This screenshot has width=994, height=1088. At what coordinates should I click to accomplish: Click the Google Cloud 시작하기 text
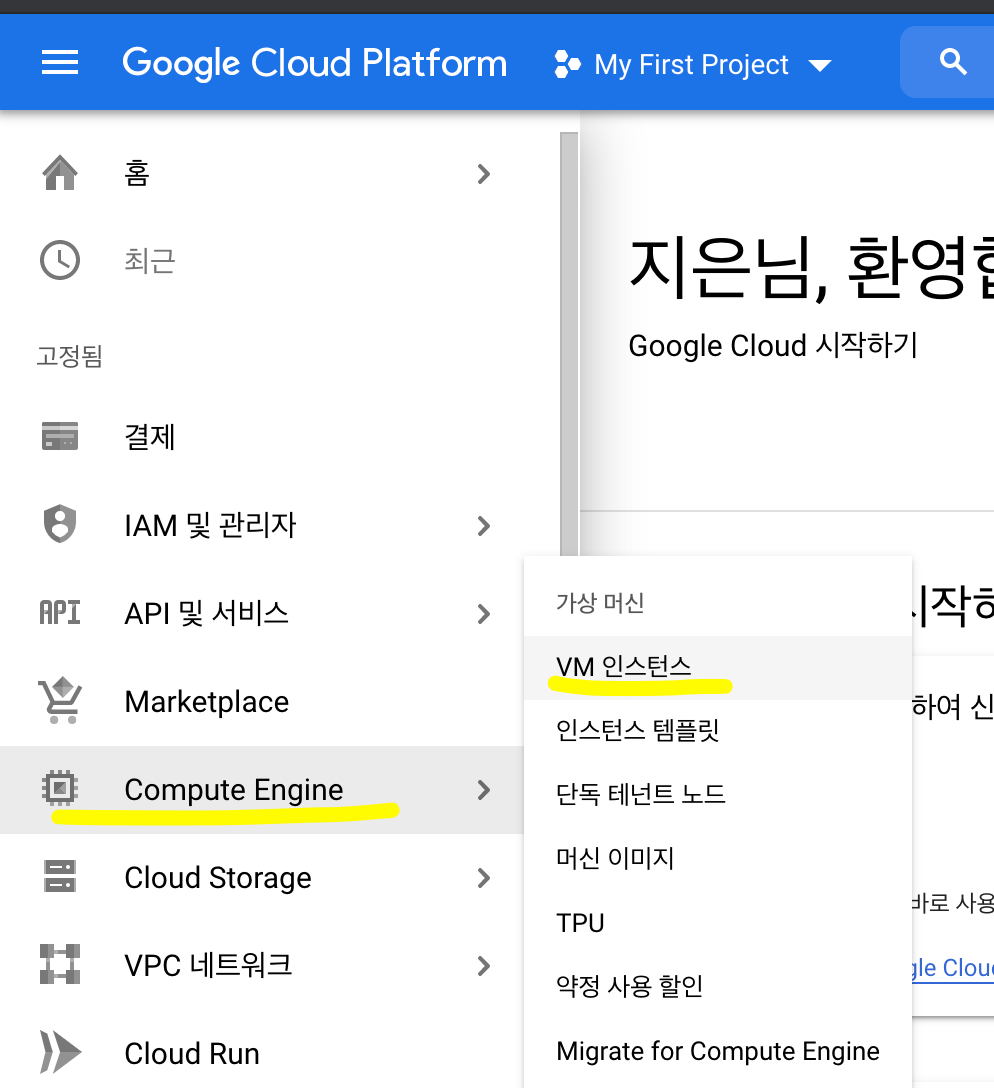pyautogui.click(x=773, y=346)
